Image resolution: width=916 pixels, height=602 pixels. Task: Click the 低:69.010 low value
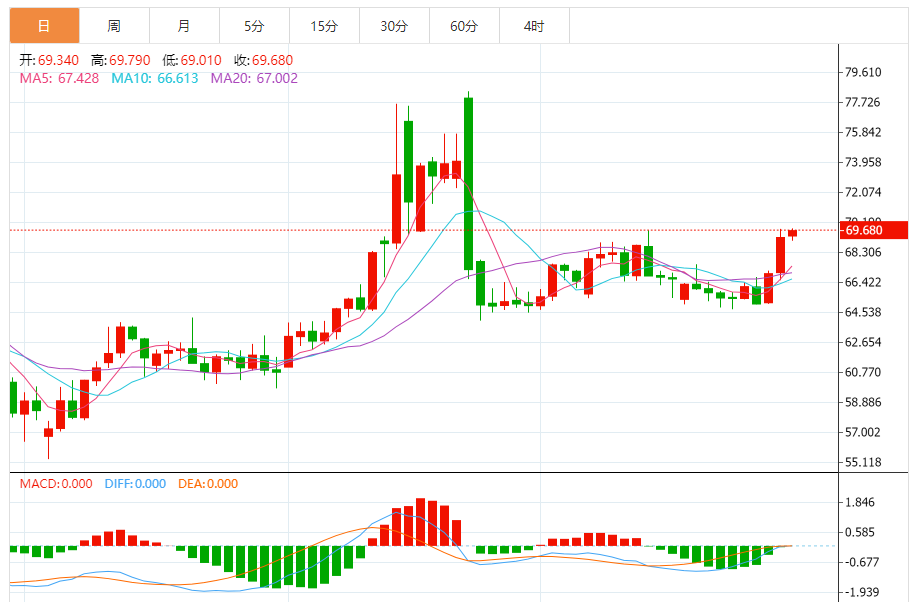tap(192, 60)
